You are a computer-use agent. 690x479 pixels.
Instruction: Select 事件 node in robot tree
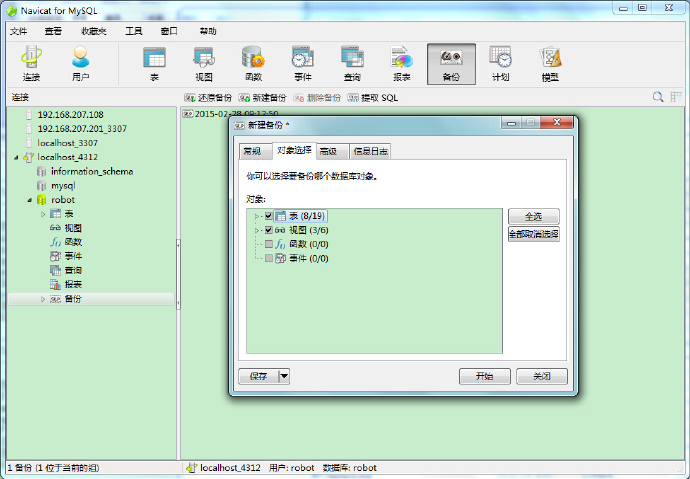(73, 256)
